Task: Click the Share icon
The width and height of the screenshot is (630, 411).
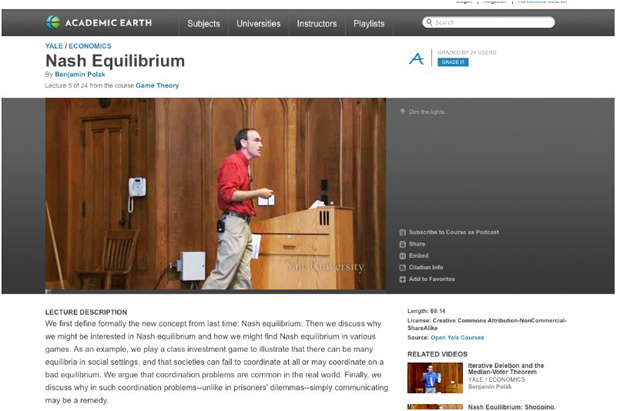Action: (402, 244)
